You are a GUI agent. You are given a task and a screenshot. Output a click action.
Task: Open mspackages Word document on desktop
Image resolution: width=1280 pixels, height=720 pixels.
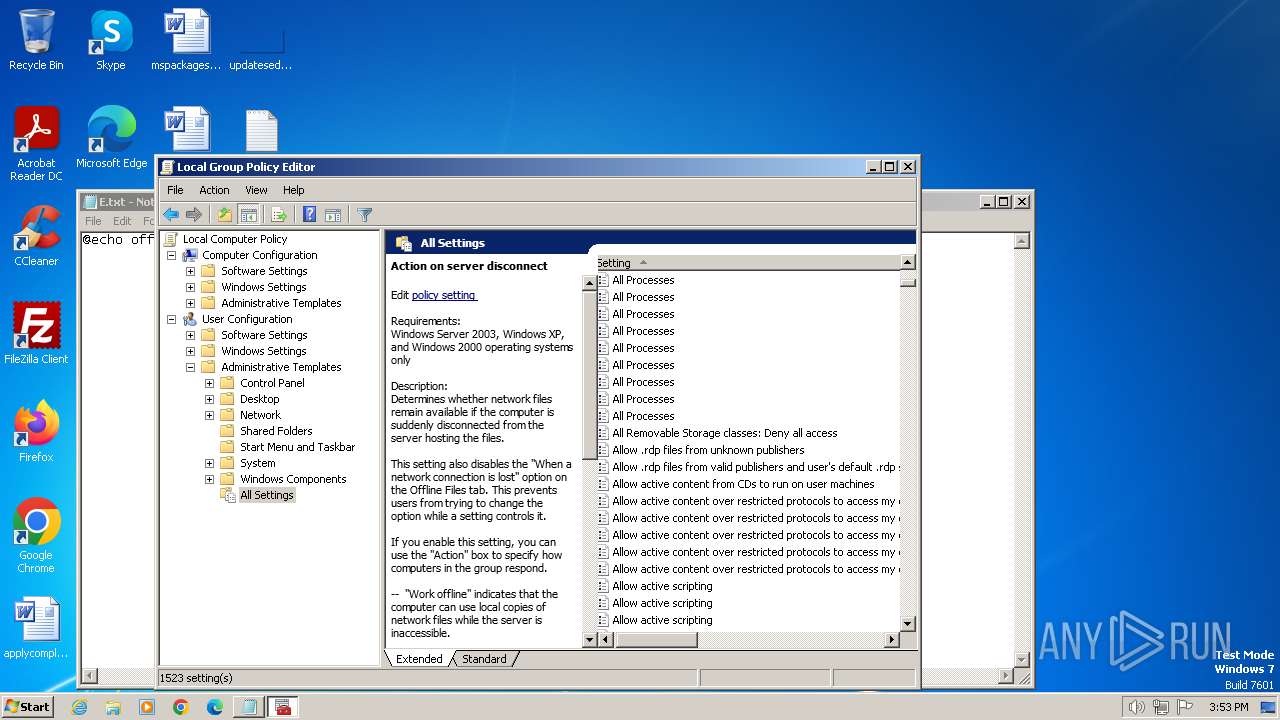tap(186, 40)
